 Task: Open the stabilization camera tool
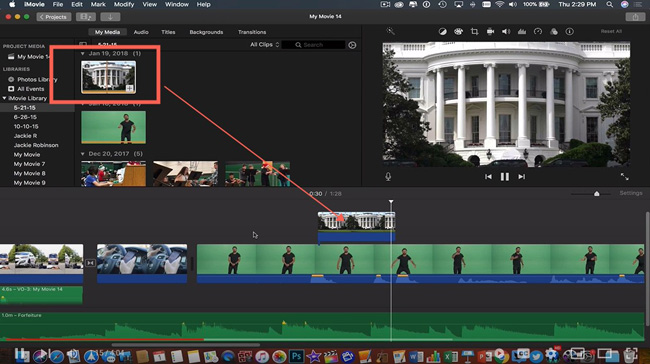point(490,32)
